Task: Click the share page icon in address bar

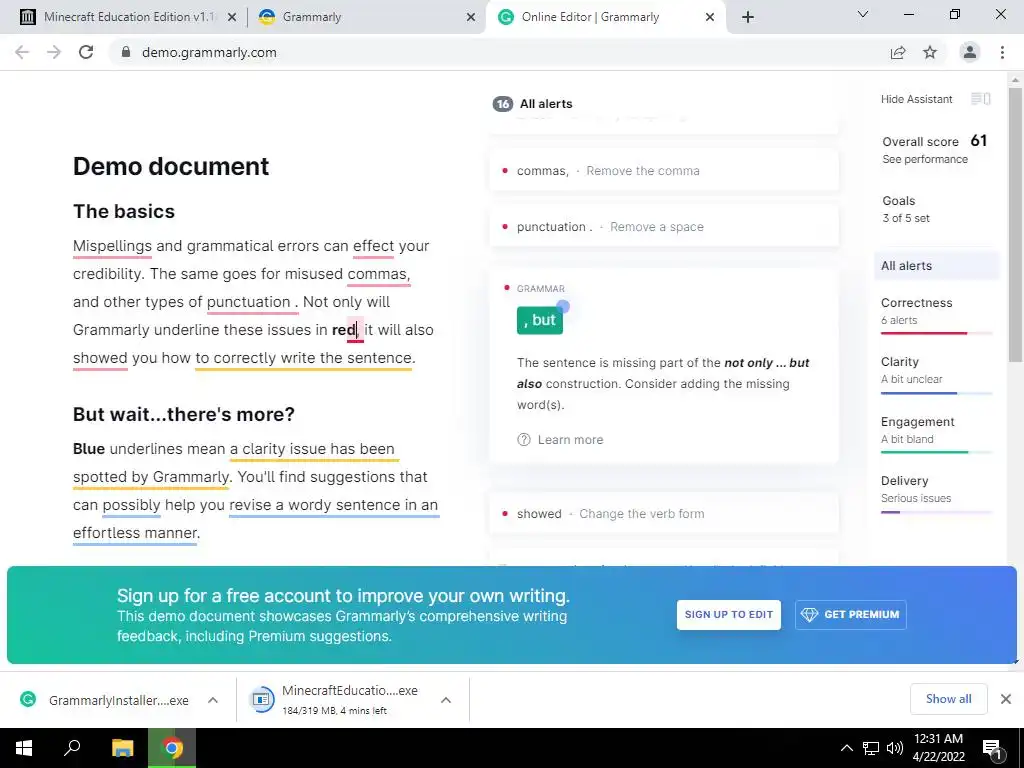Action: [898, 52]
